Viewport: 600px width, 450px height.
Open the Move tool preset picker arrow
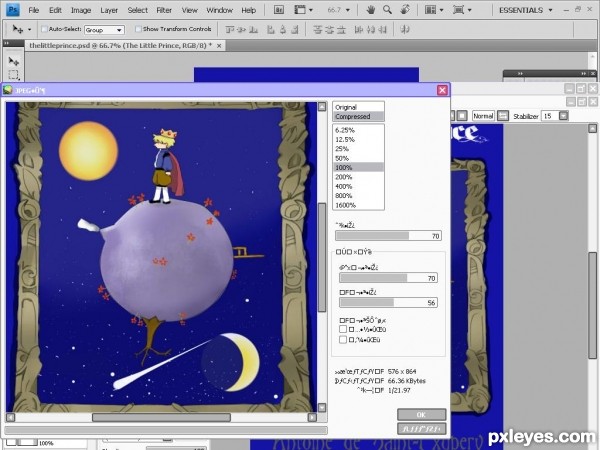pyautogui.click(x=29, y=29)
